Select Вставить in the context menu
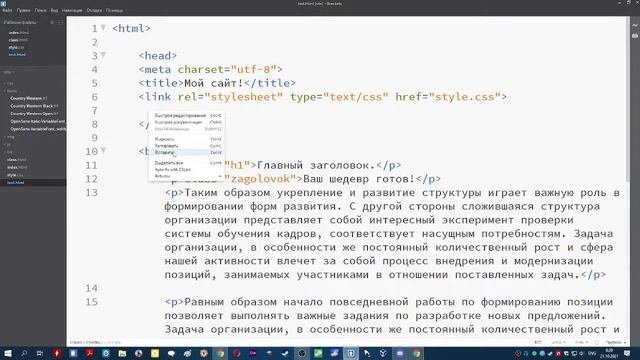 click(x=186, y=152)
